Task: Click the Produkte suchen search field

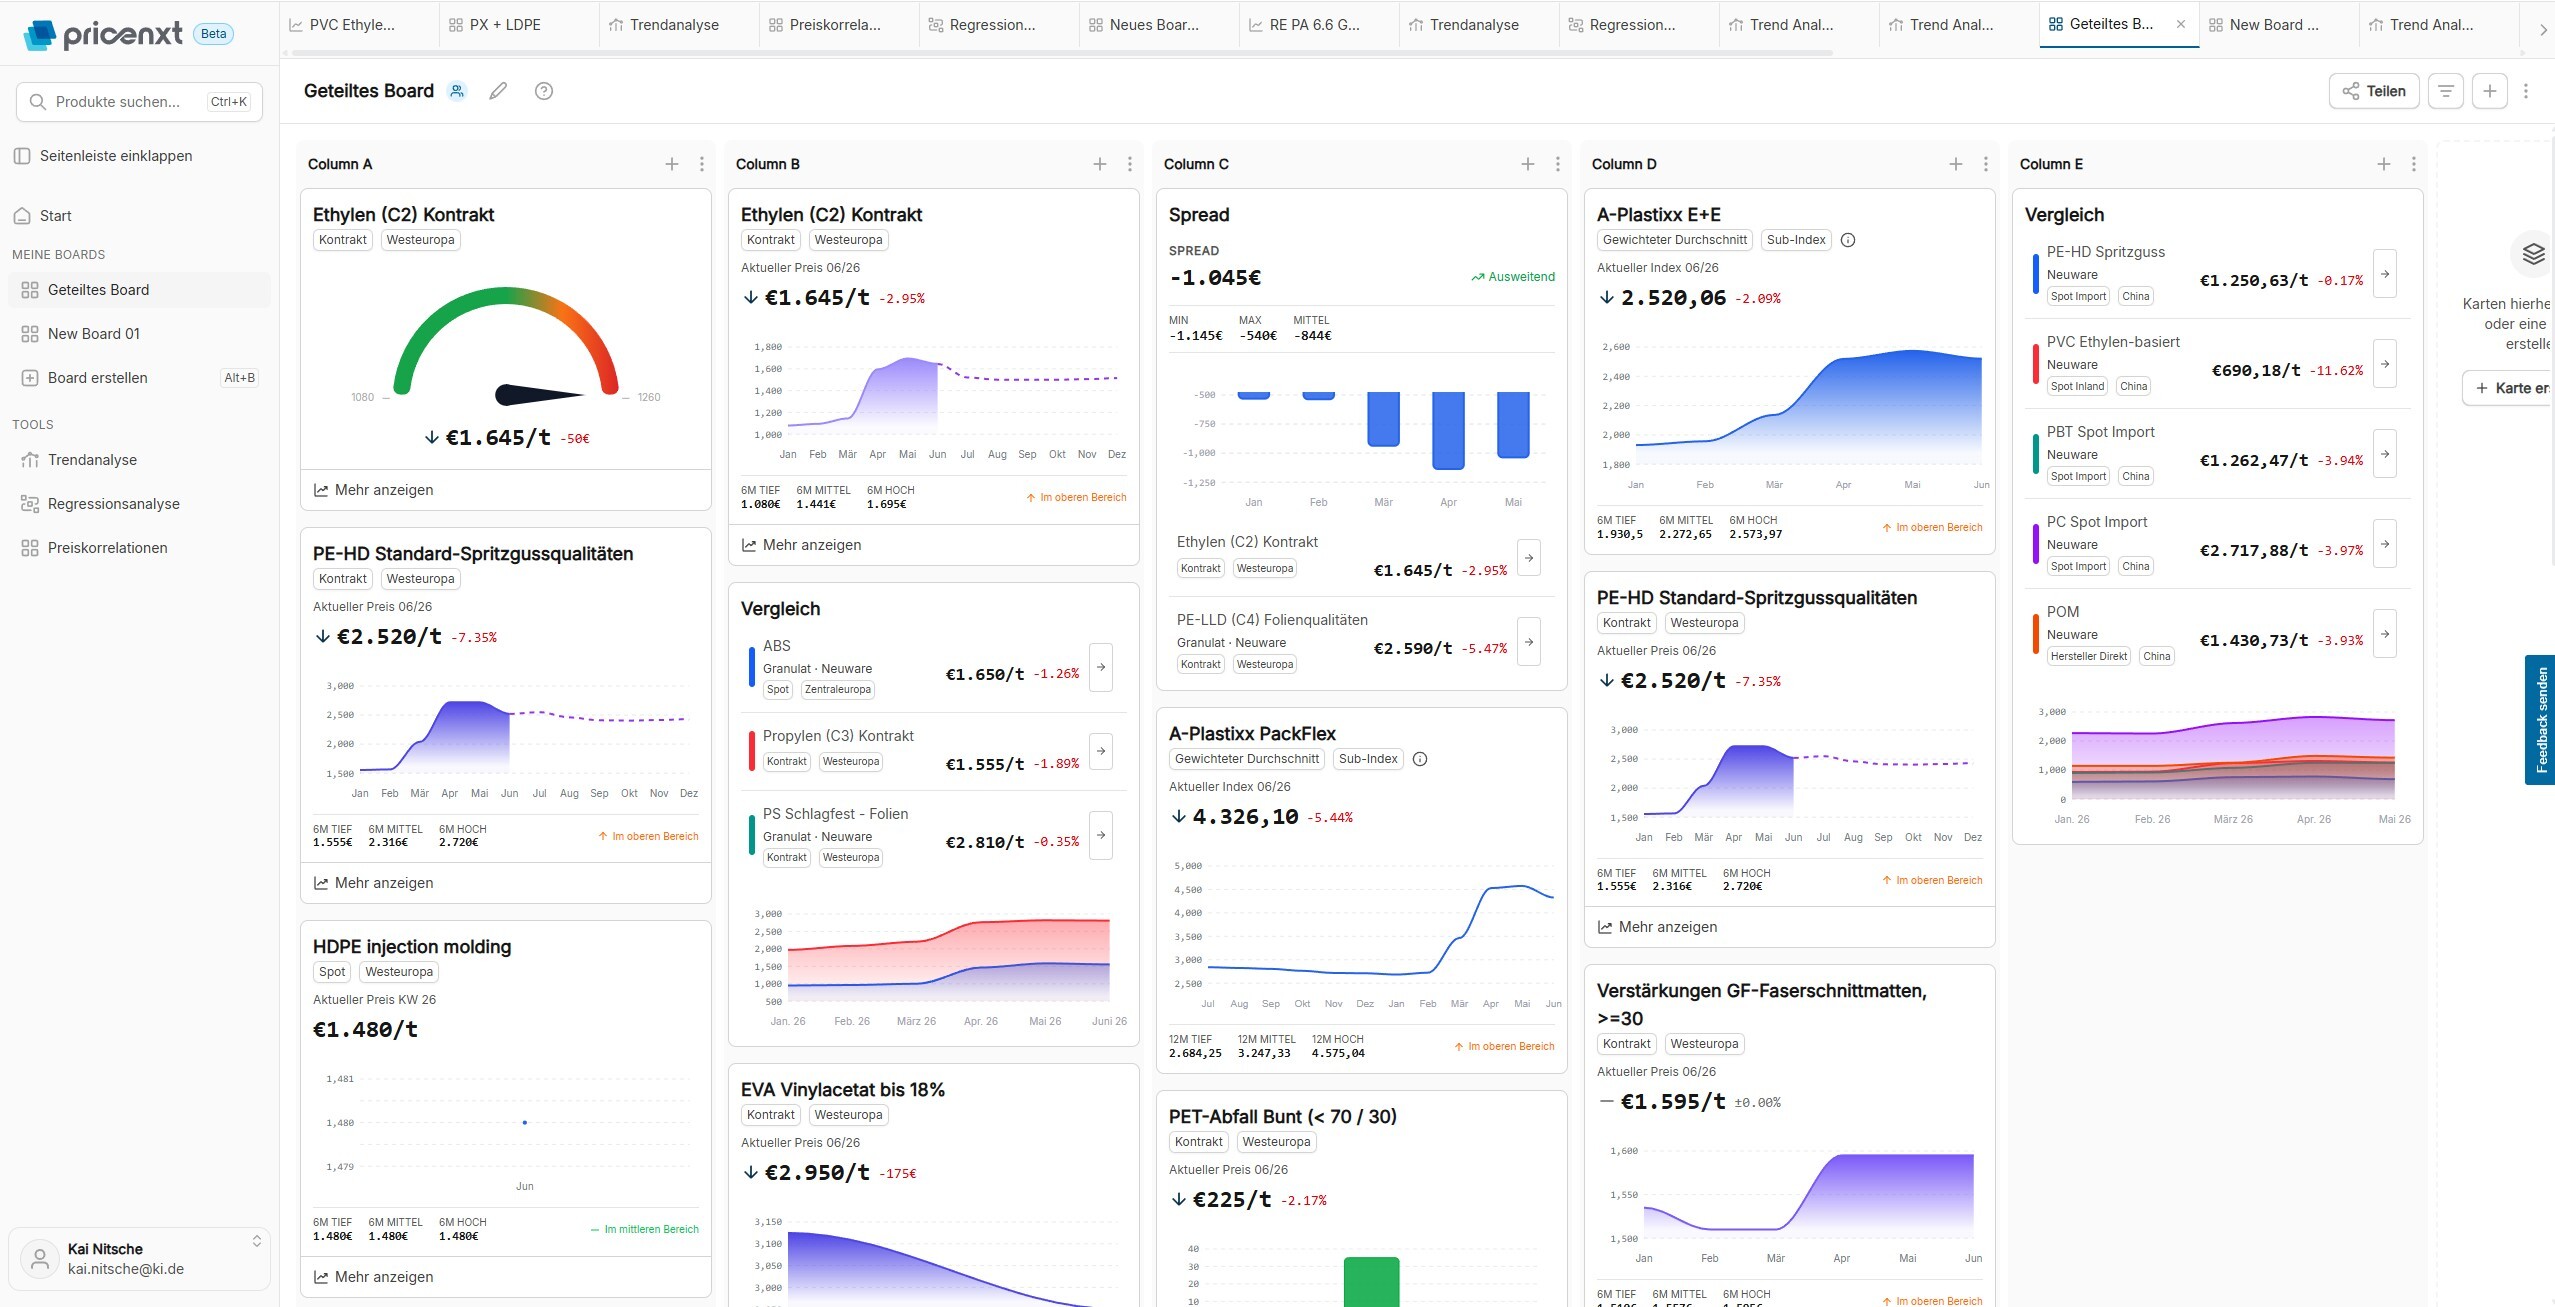Action: pos(139,102)
